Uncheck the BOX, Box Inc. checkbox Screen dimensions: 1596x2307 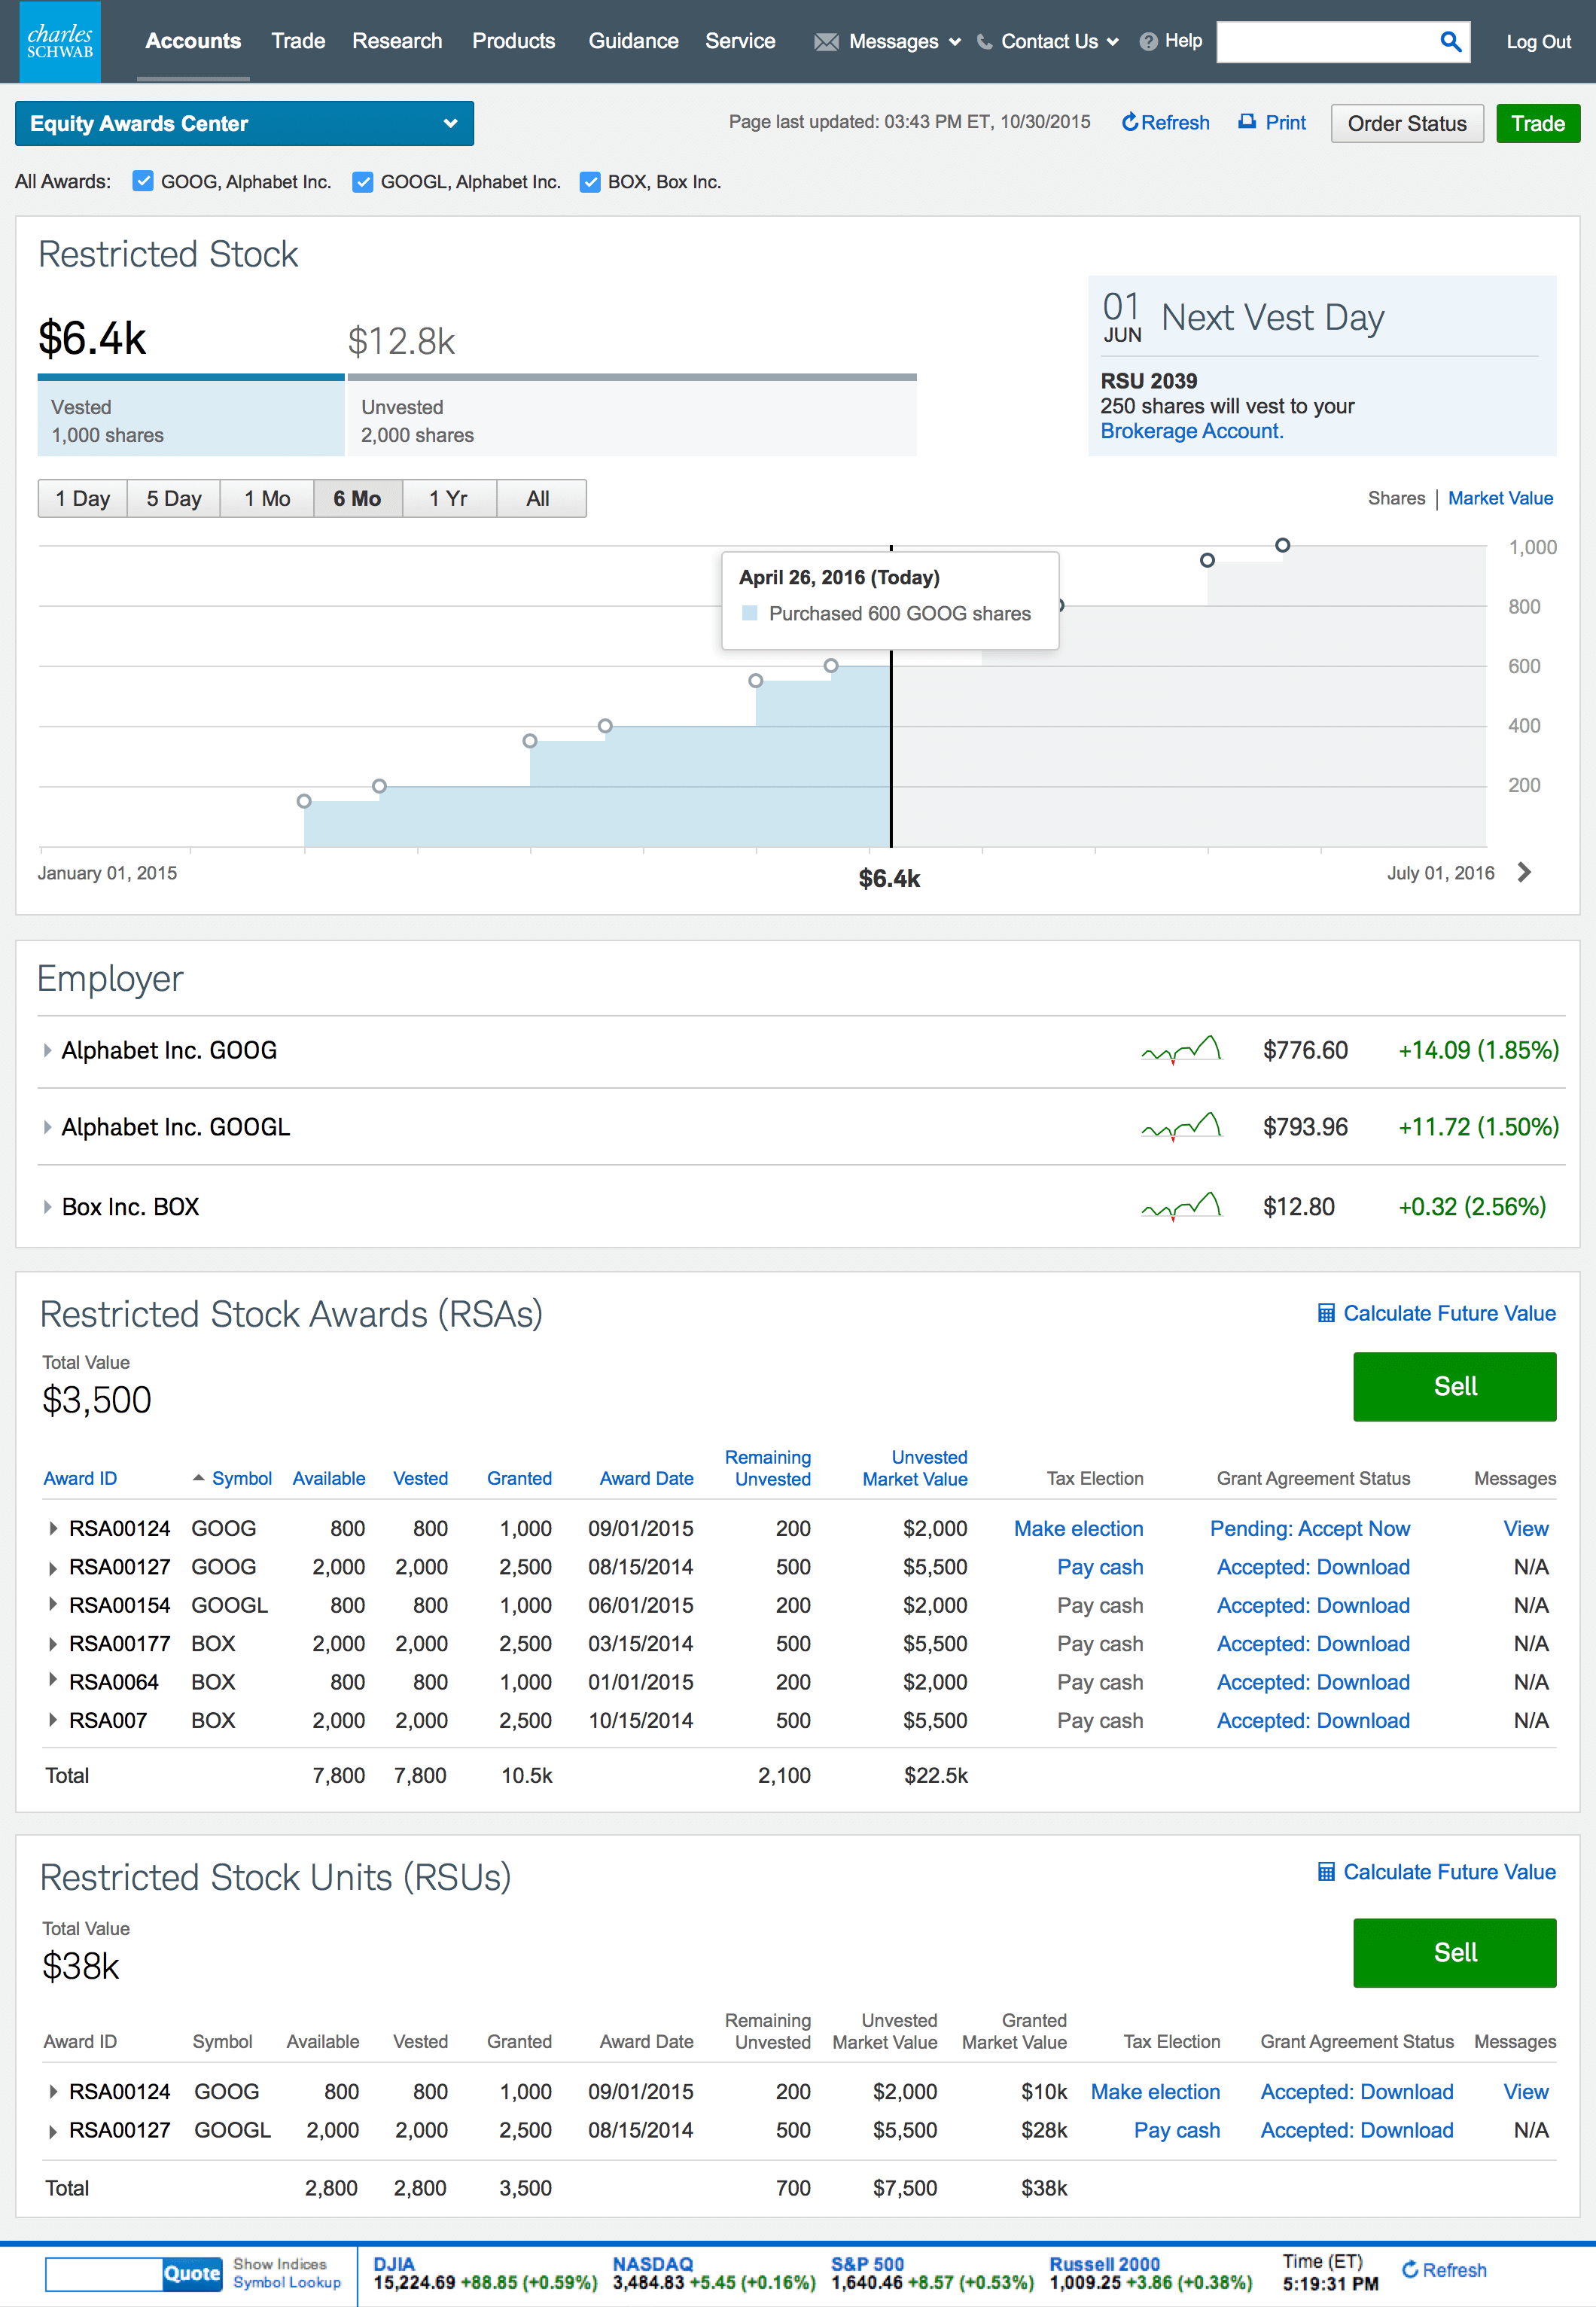point(590,181)
